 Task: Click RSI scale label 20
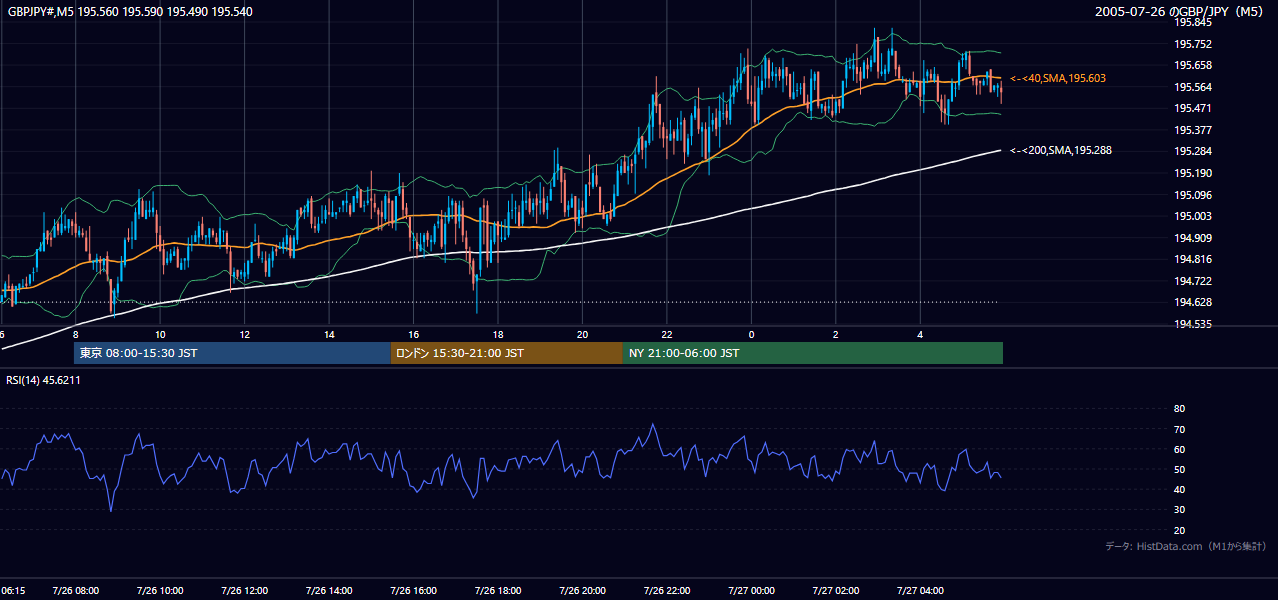pos(1179,530)
